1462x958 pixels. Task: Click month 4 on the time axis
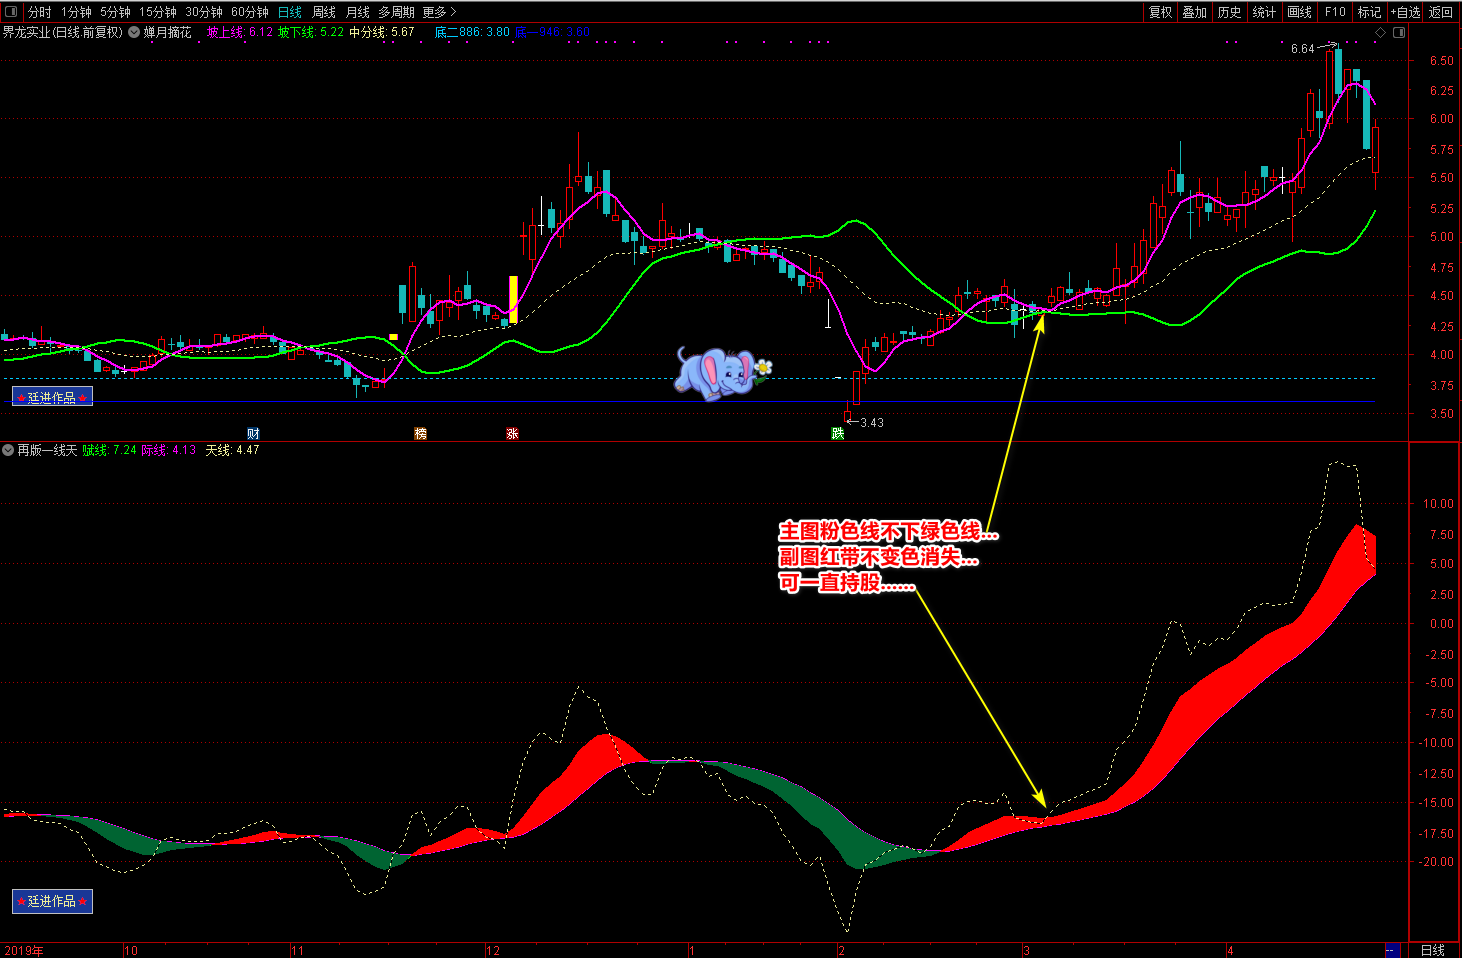[x=1231, y=951]
